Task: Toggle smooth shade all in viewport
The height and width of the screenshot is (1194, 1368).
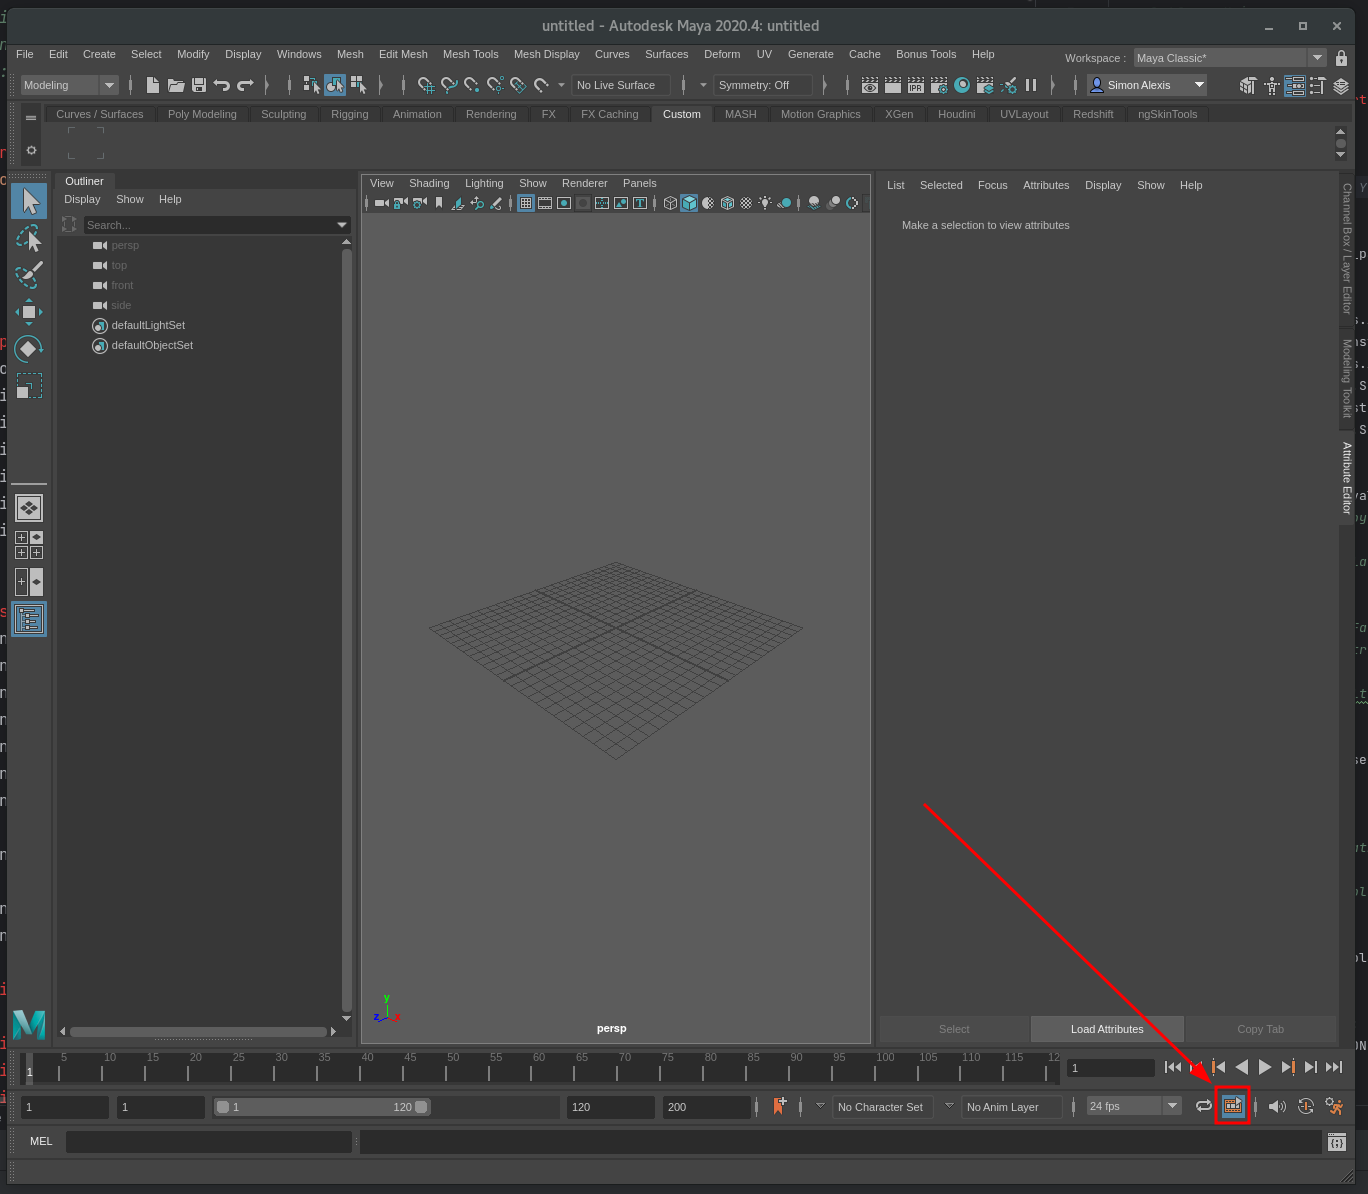Action: click(x=689, y=203)
